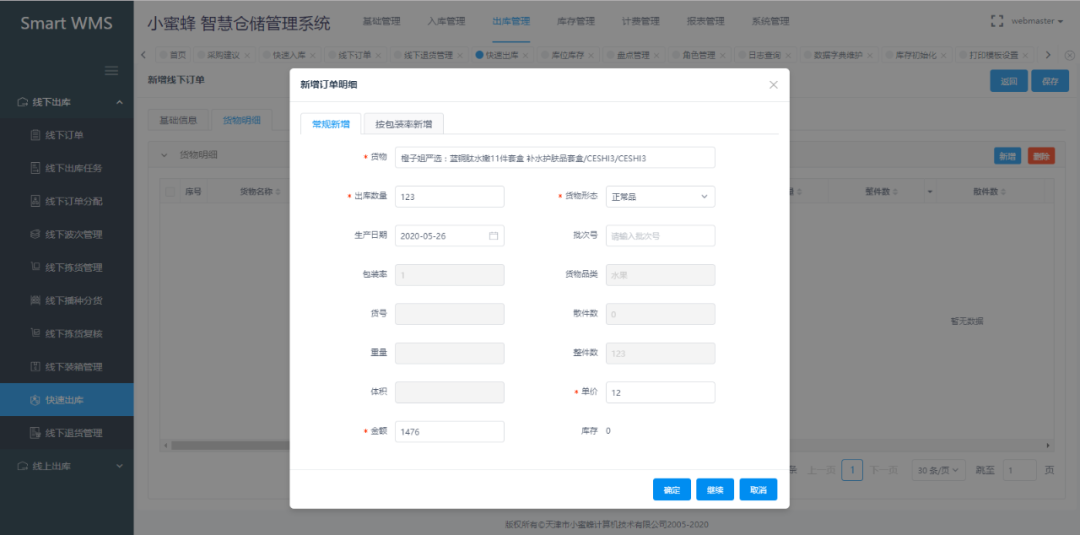Open the webmaster user dropdown
This screenshot has width=1080, height=535.
[1037, 21]
